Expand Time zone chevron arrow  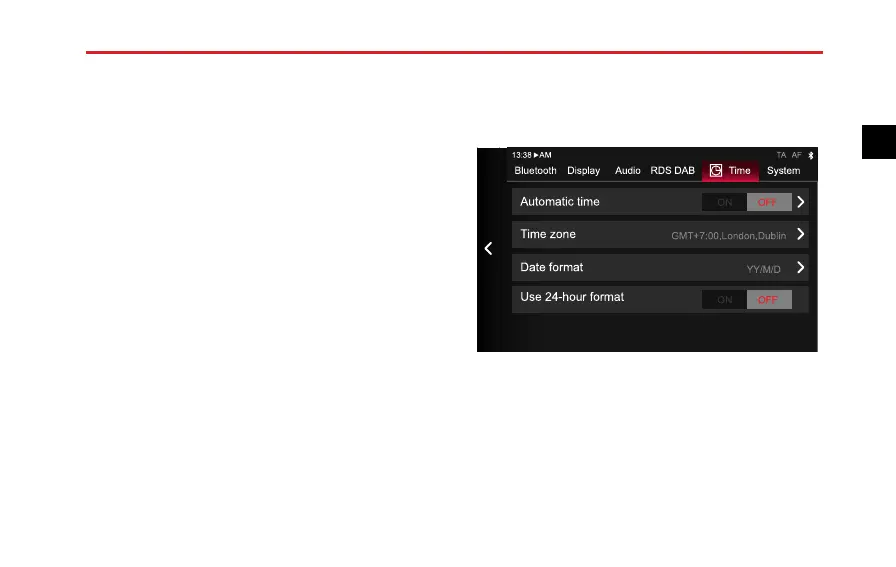point(801,234)
